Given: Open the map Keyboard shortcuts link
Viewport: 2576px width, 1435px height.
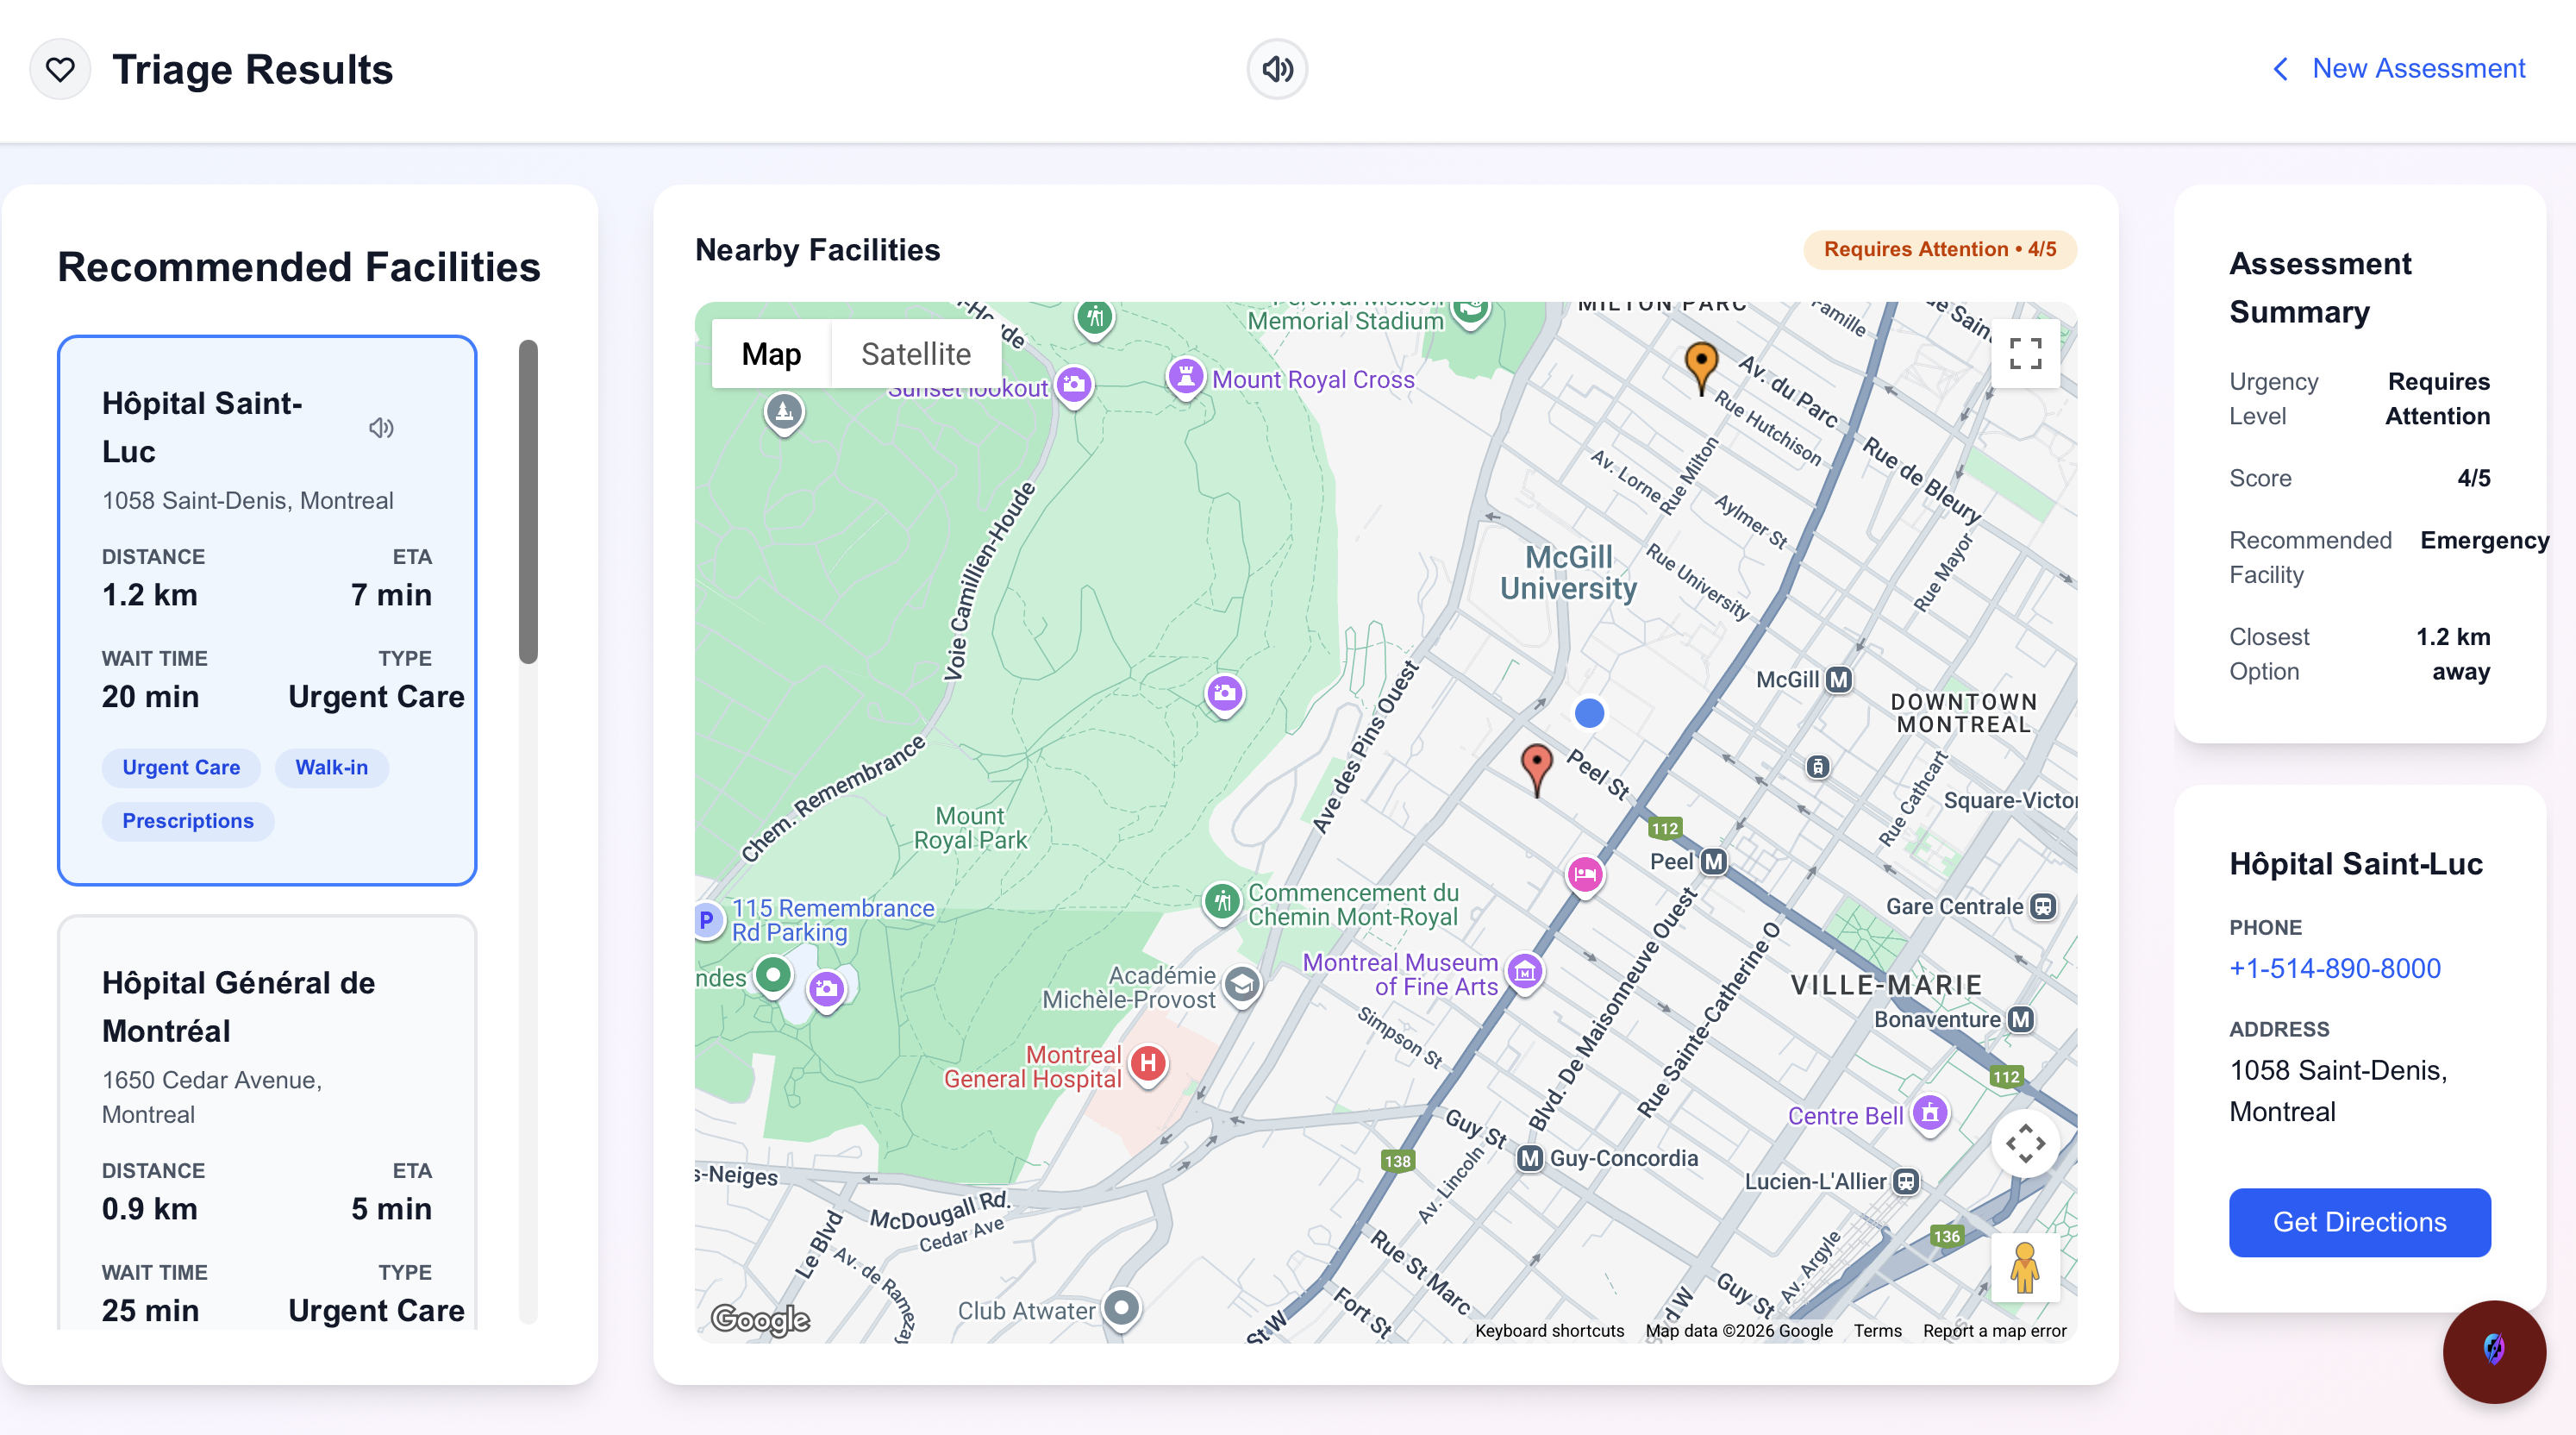Looking at the screenshot, I should pyautogui.click(x=1549, y=1330).
